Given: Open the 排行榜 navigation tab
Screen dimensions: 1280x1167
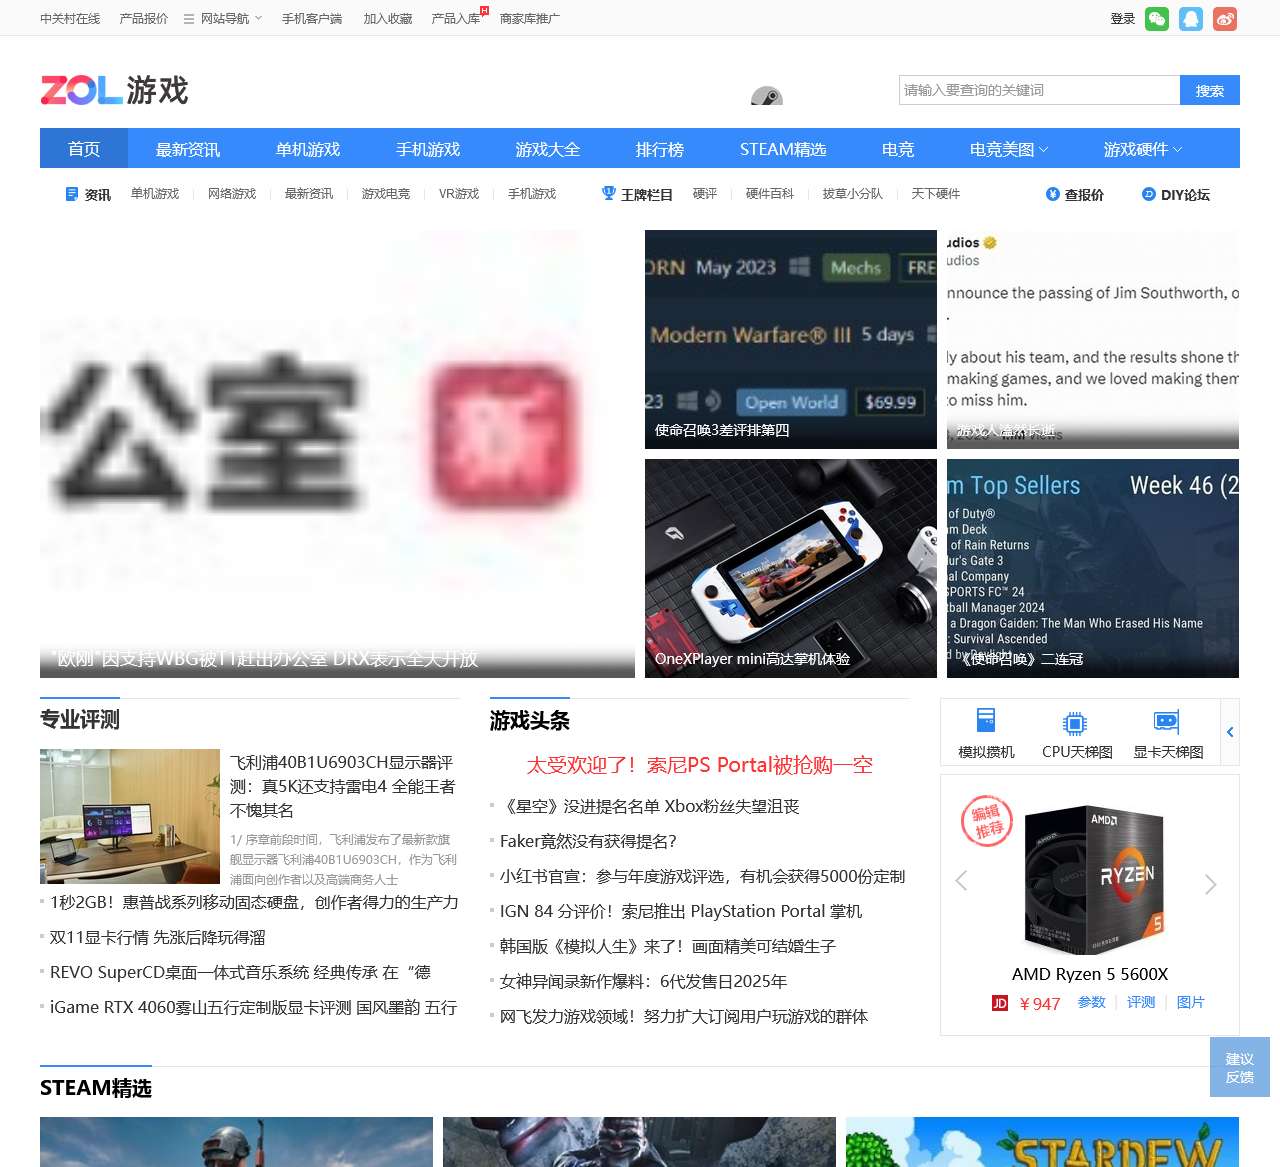Looking at the screenshot, I should 659,149.
